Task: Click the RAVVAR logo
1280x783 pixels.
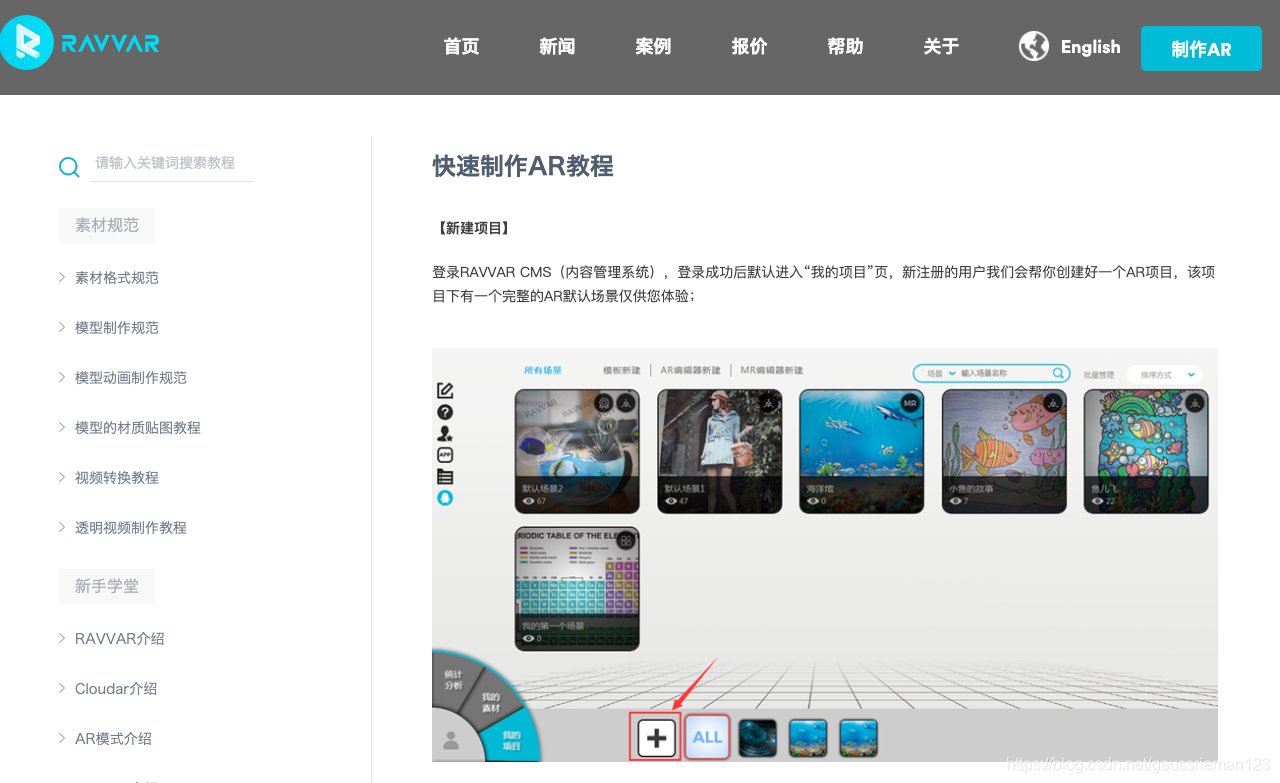Action: [x=80, y=43]
